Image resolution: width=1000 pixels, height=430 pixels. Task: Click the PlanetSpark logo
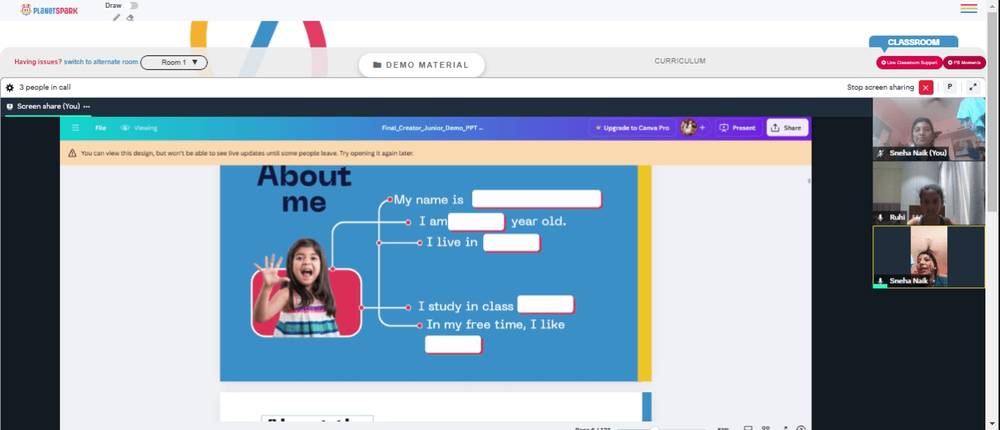[49, 10]
